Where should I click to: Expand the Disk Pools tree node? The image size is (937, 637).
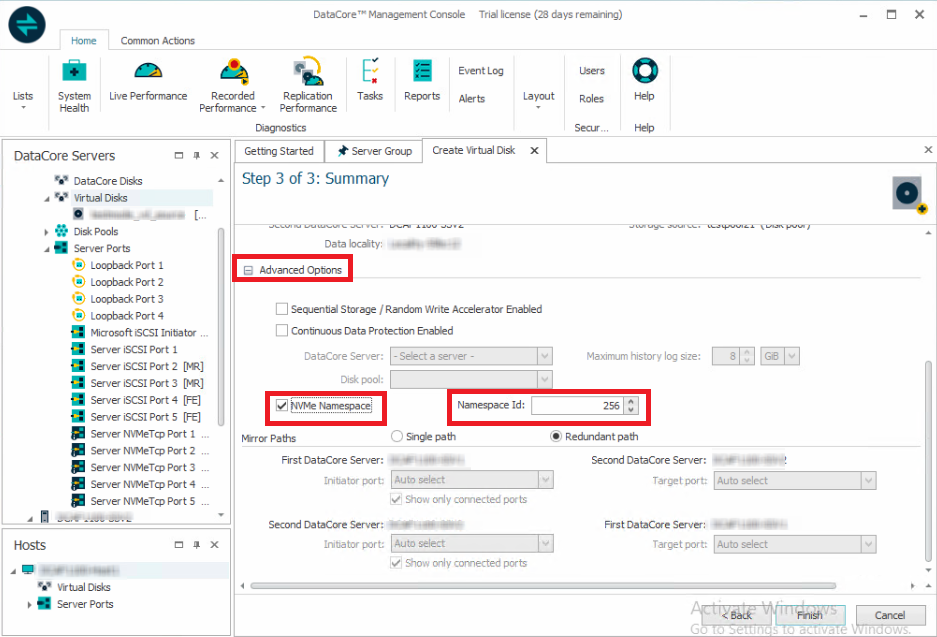(x=47, y=232)
